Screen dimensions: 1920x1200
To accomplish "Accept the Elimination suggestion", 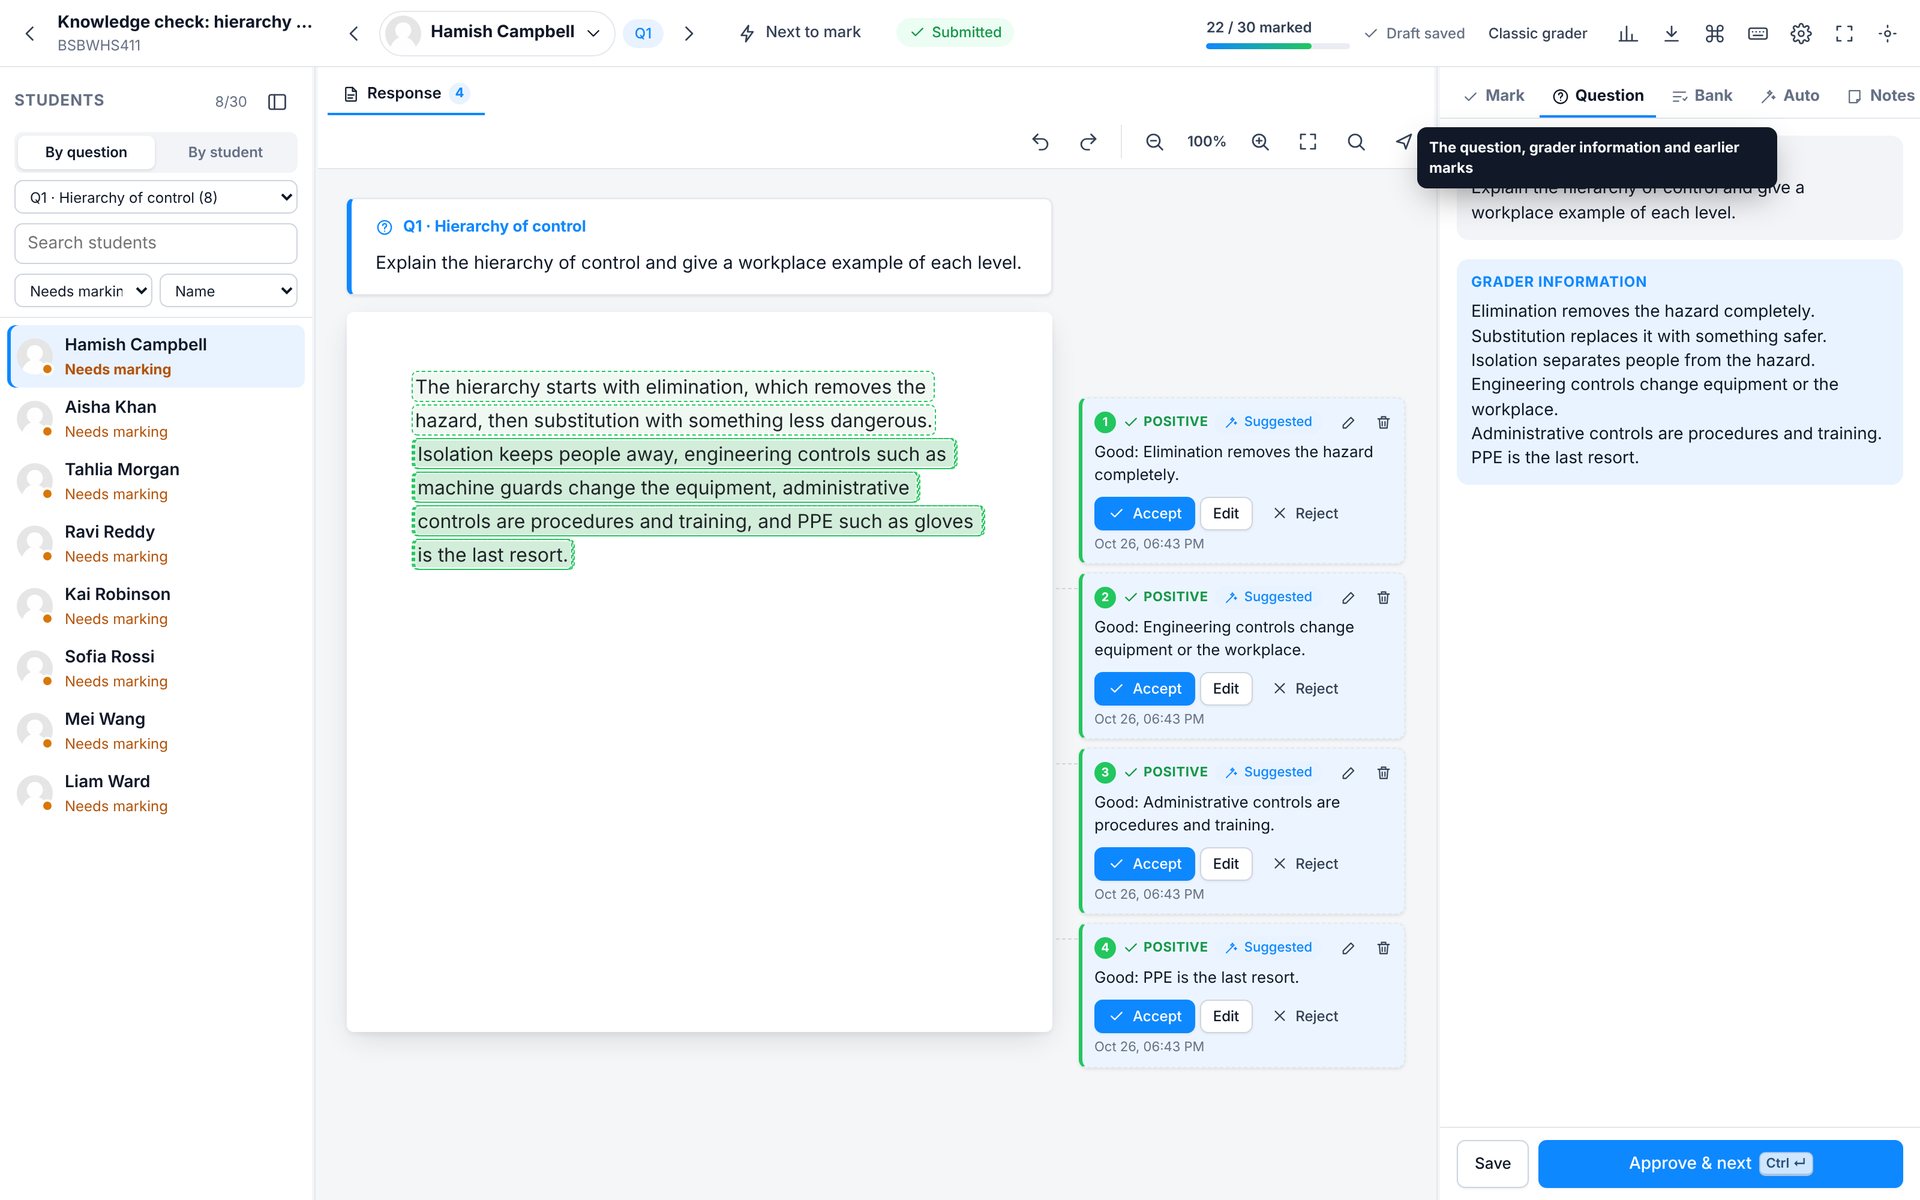I will (x=1144, y=513).
